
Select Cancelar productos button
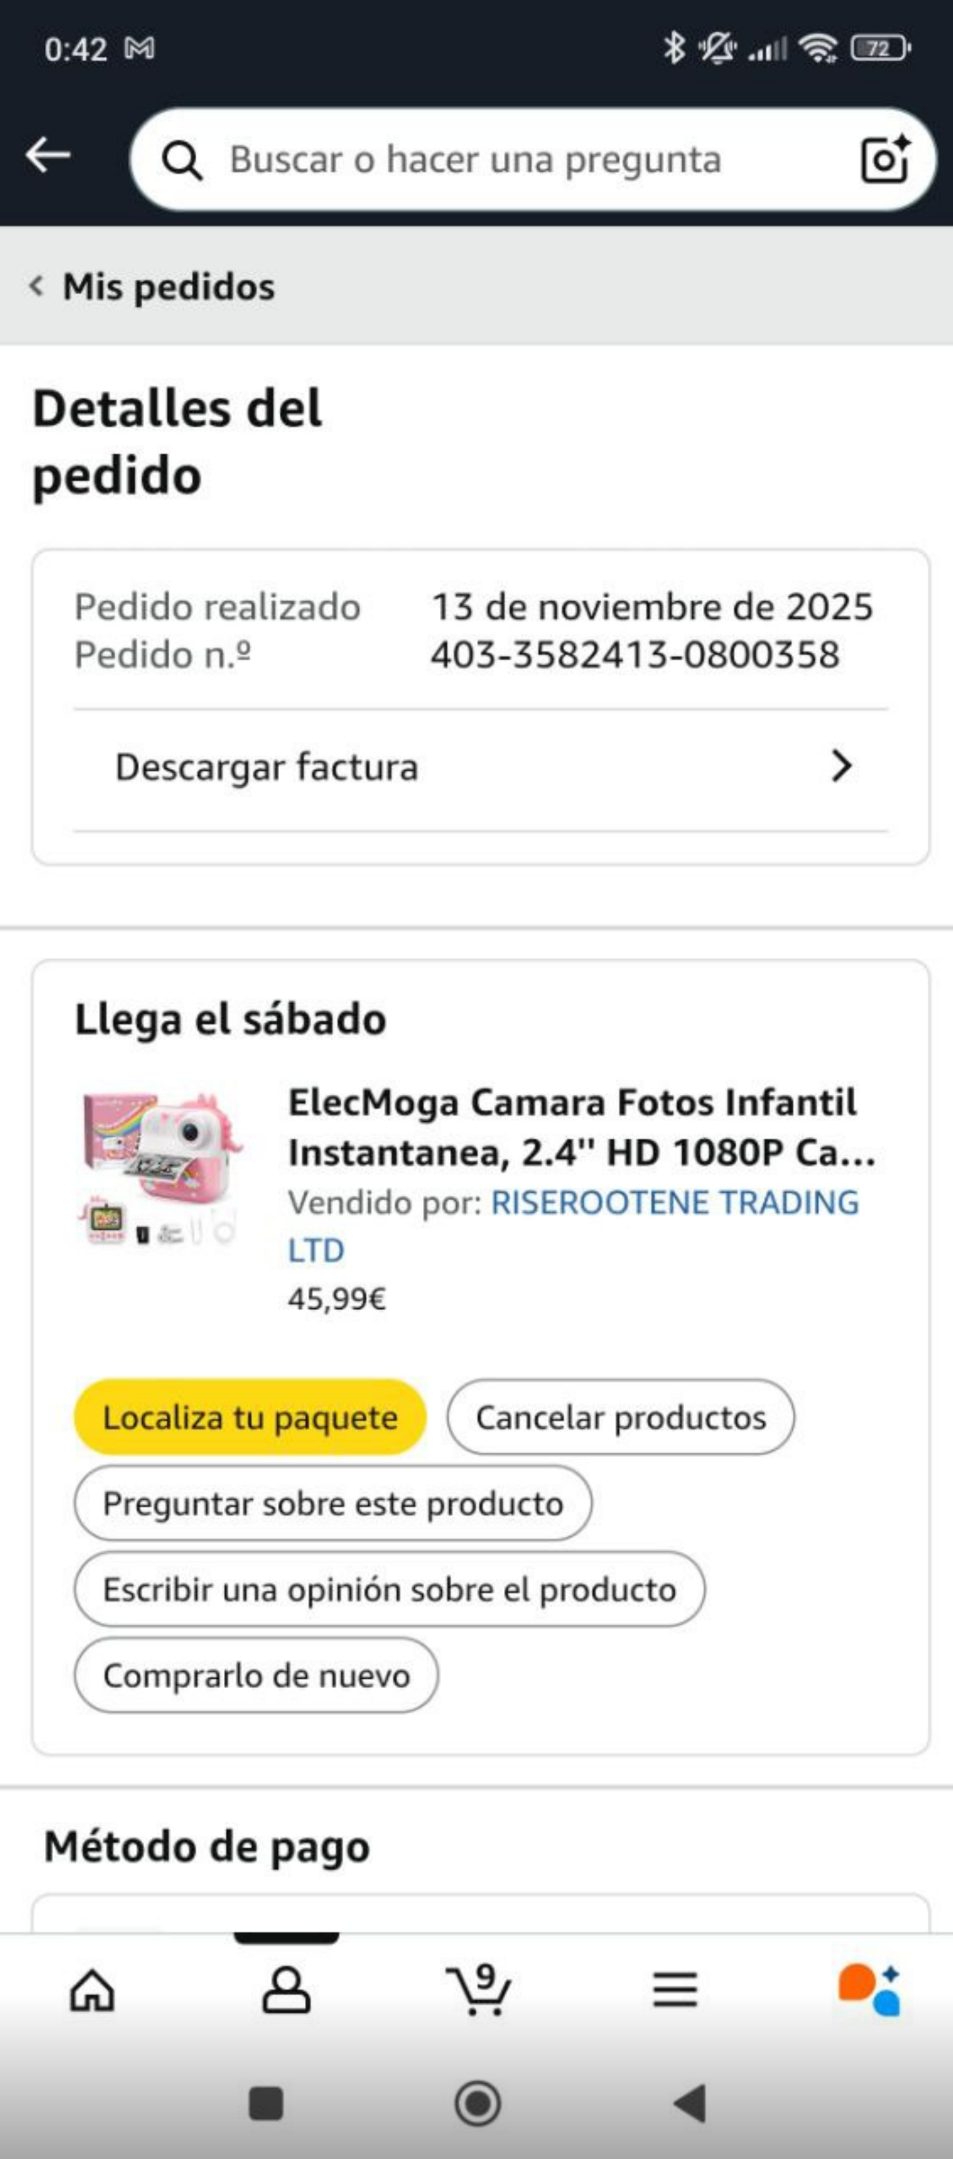click(x=621, y=1417)
